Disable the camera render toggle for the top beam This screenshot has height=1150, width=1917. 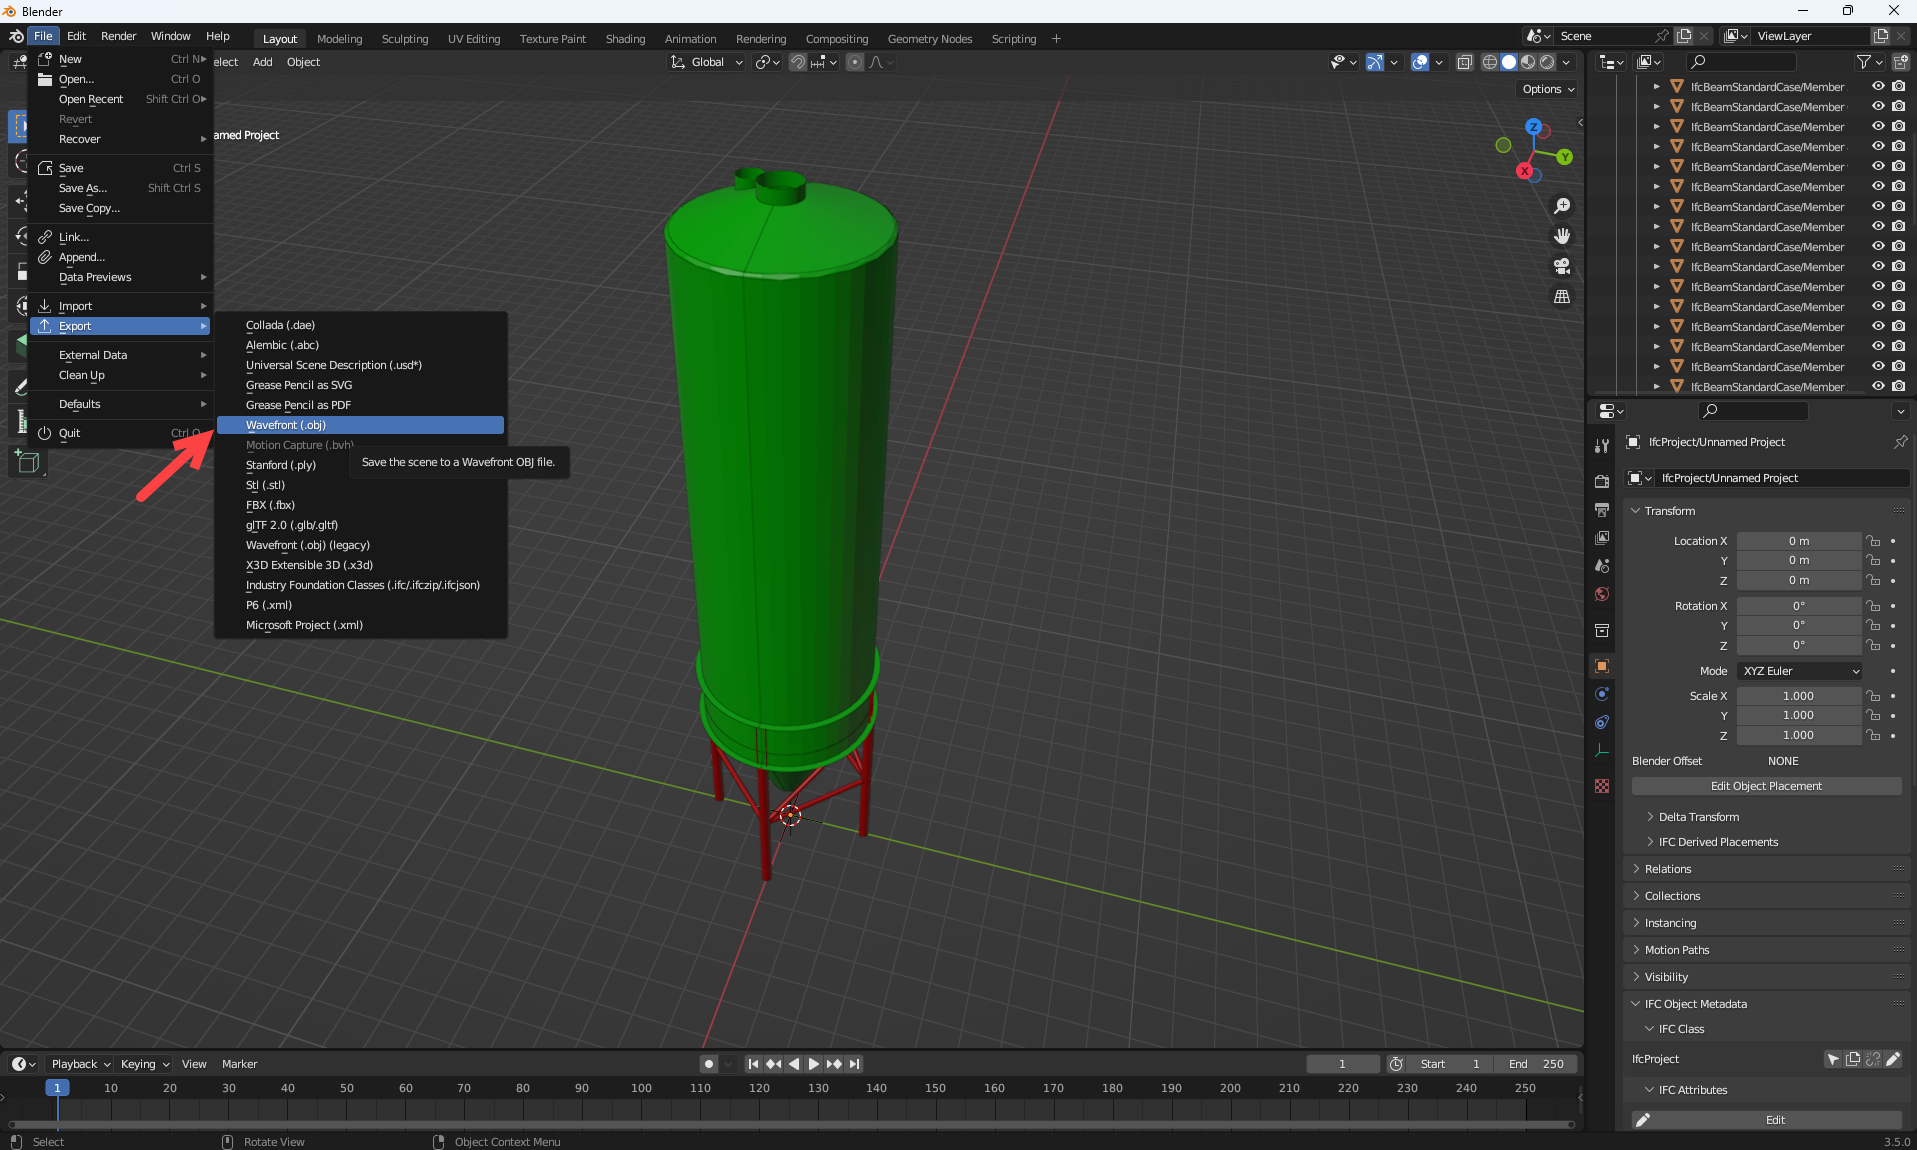click(x=1898, y=86)
